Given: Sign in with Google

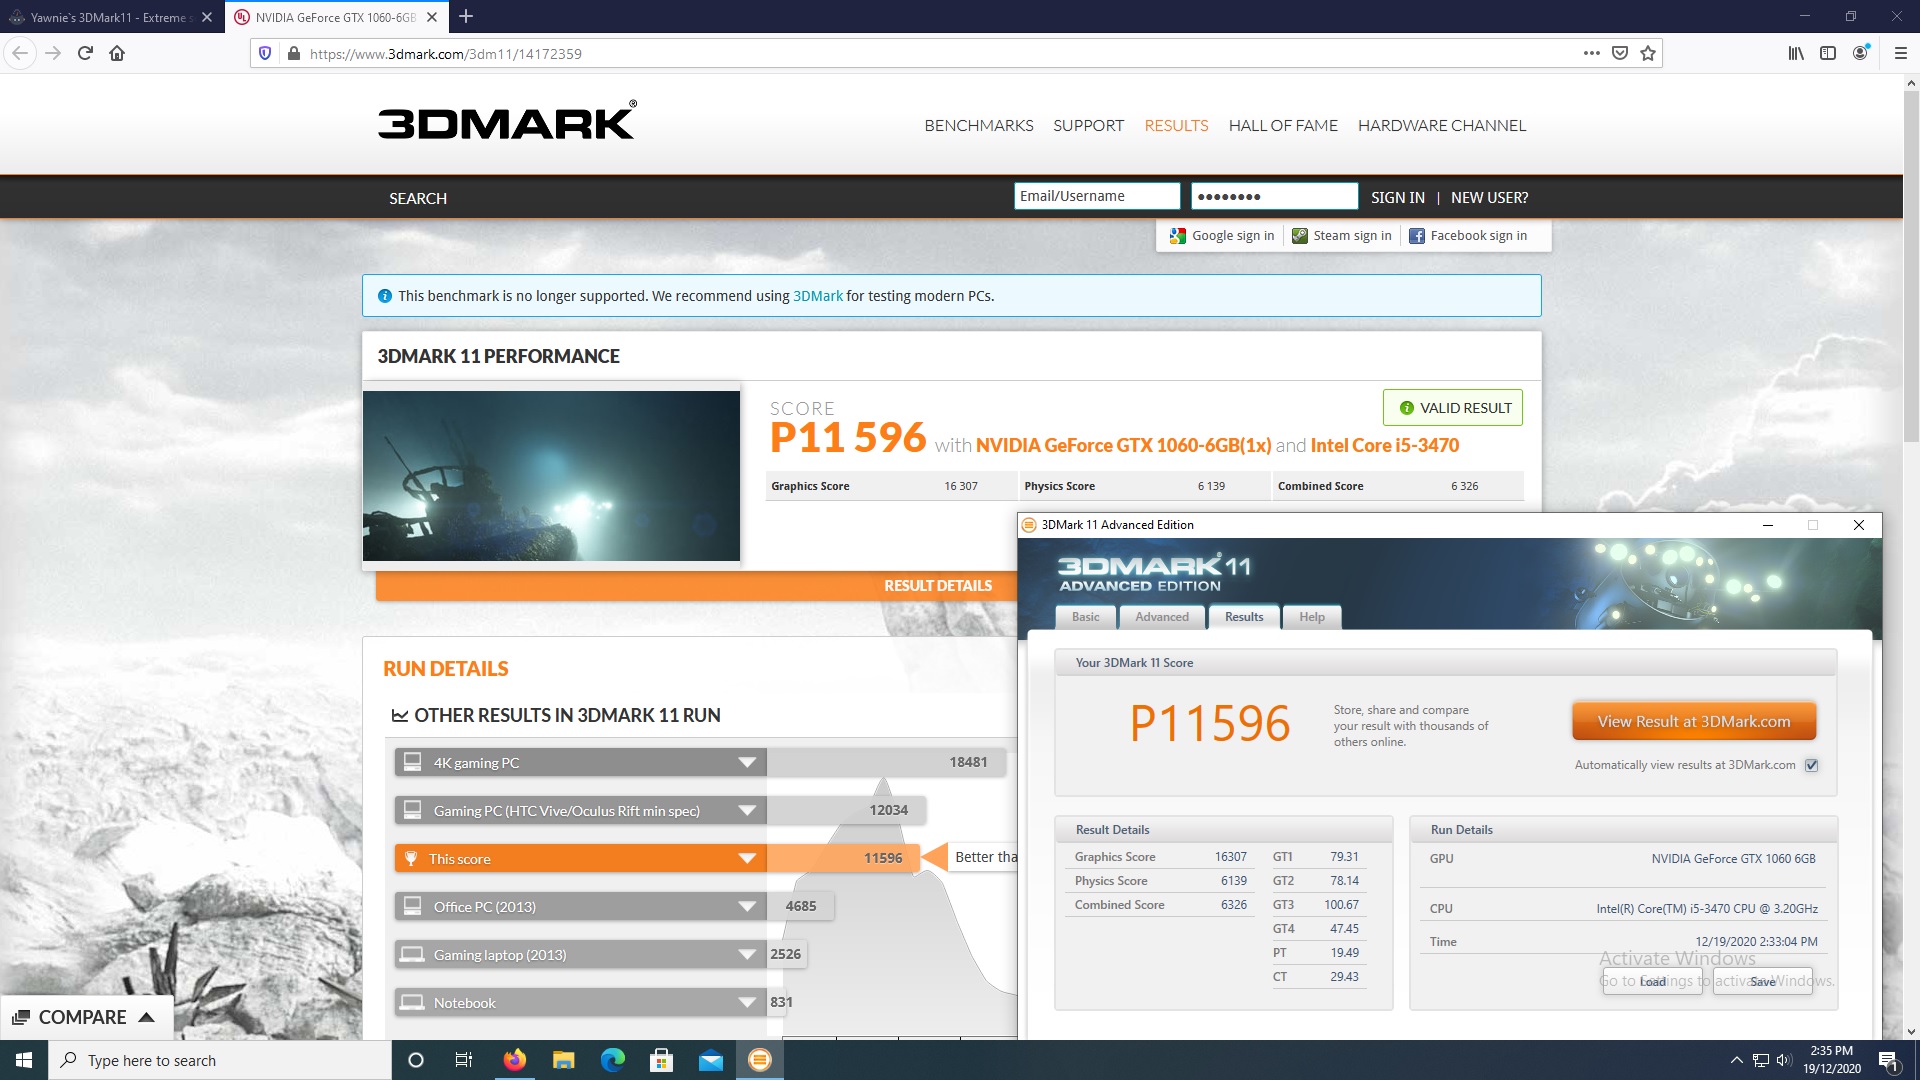Looking at the screenshot, I should [x=1222, y=235].
